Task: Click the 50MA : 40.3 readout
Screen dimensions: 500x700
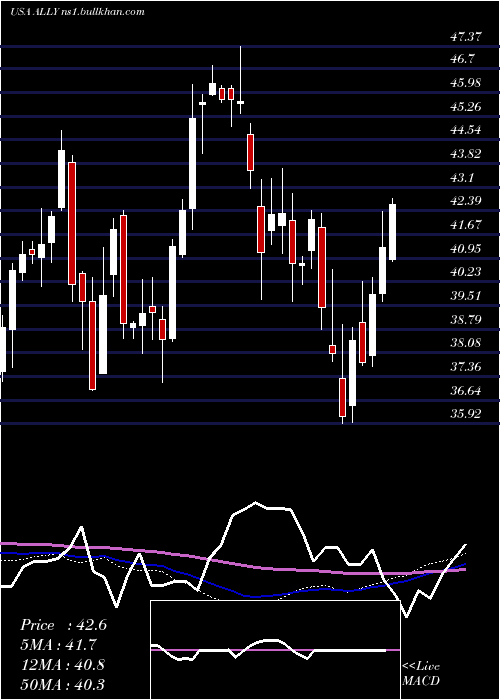Action: (62, 684)
